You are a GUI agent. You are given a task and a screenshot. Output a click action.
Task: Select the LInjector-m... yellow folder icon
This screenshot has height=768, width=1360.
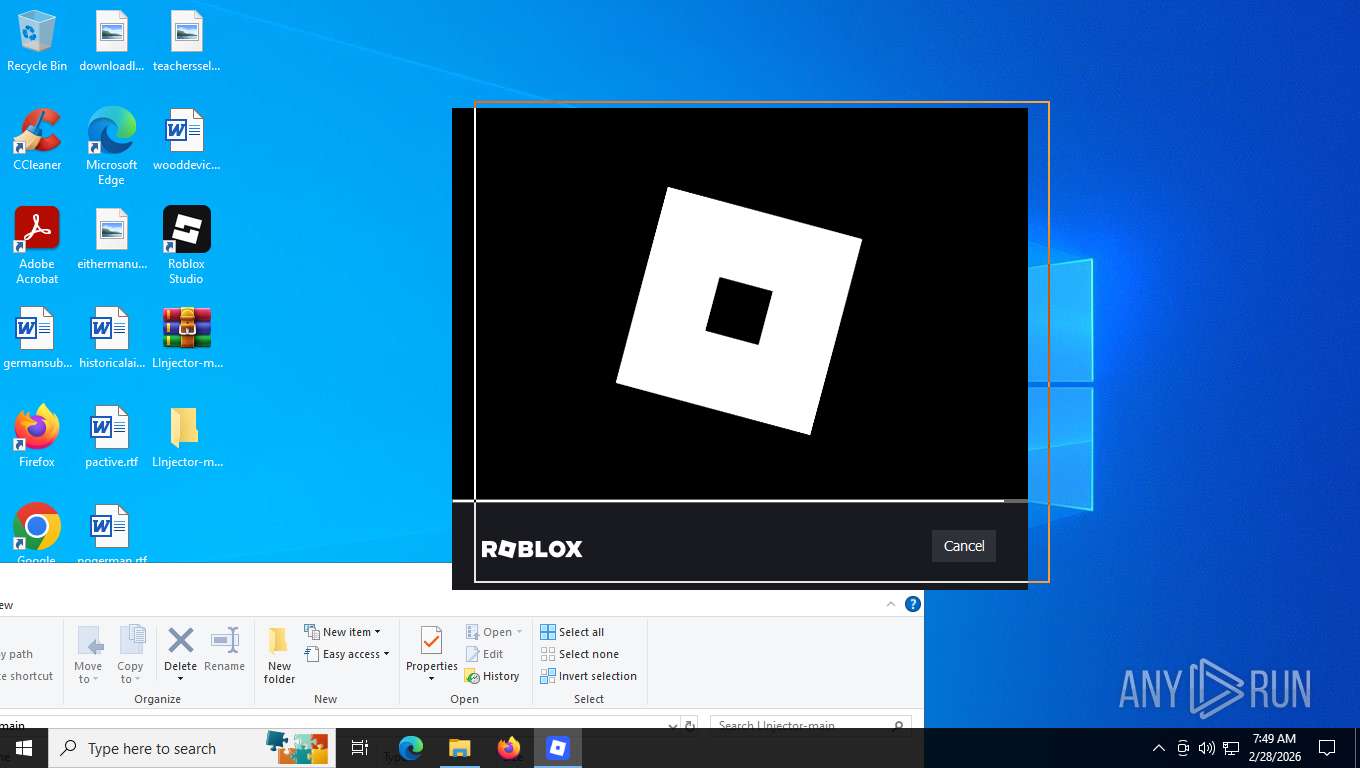pos(187,437)
